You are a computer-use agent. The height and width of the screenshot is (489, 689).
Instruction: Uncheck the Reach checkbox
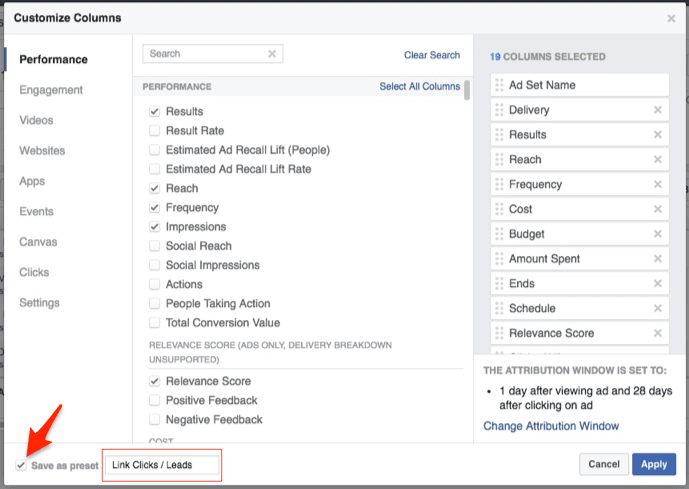tap(154, 188)
